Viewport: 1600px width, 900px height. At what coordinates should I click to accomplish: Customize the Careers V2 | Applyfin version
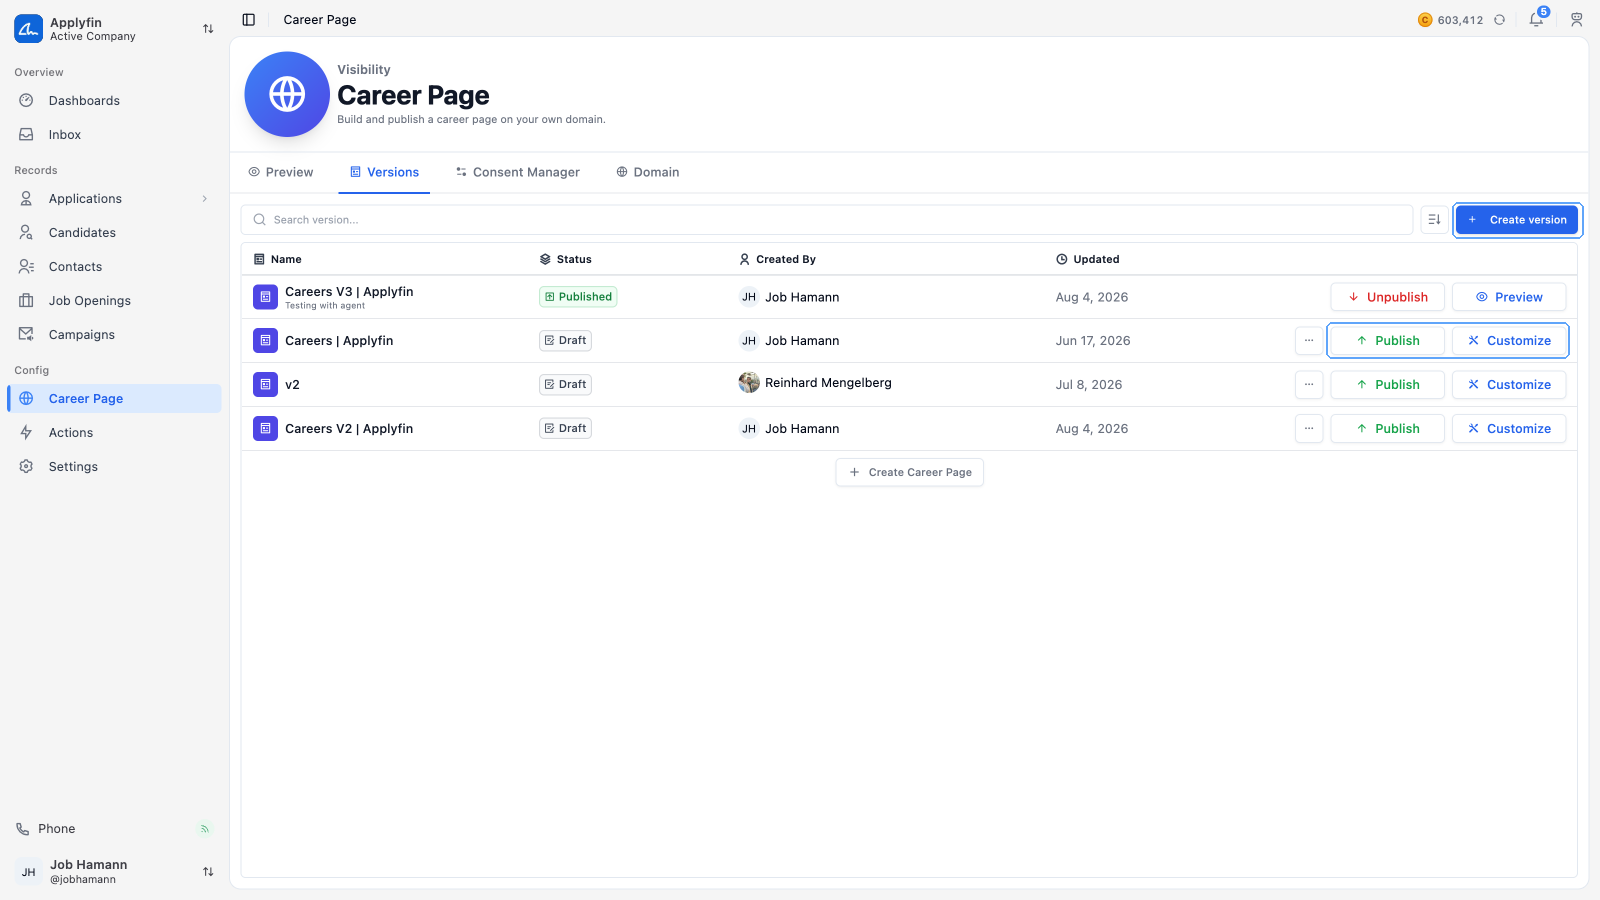1509,429
